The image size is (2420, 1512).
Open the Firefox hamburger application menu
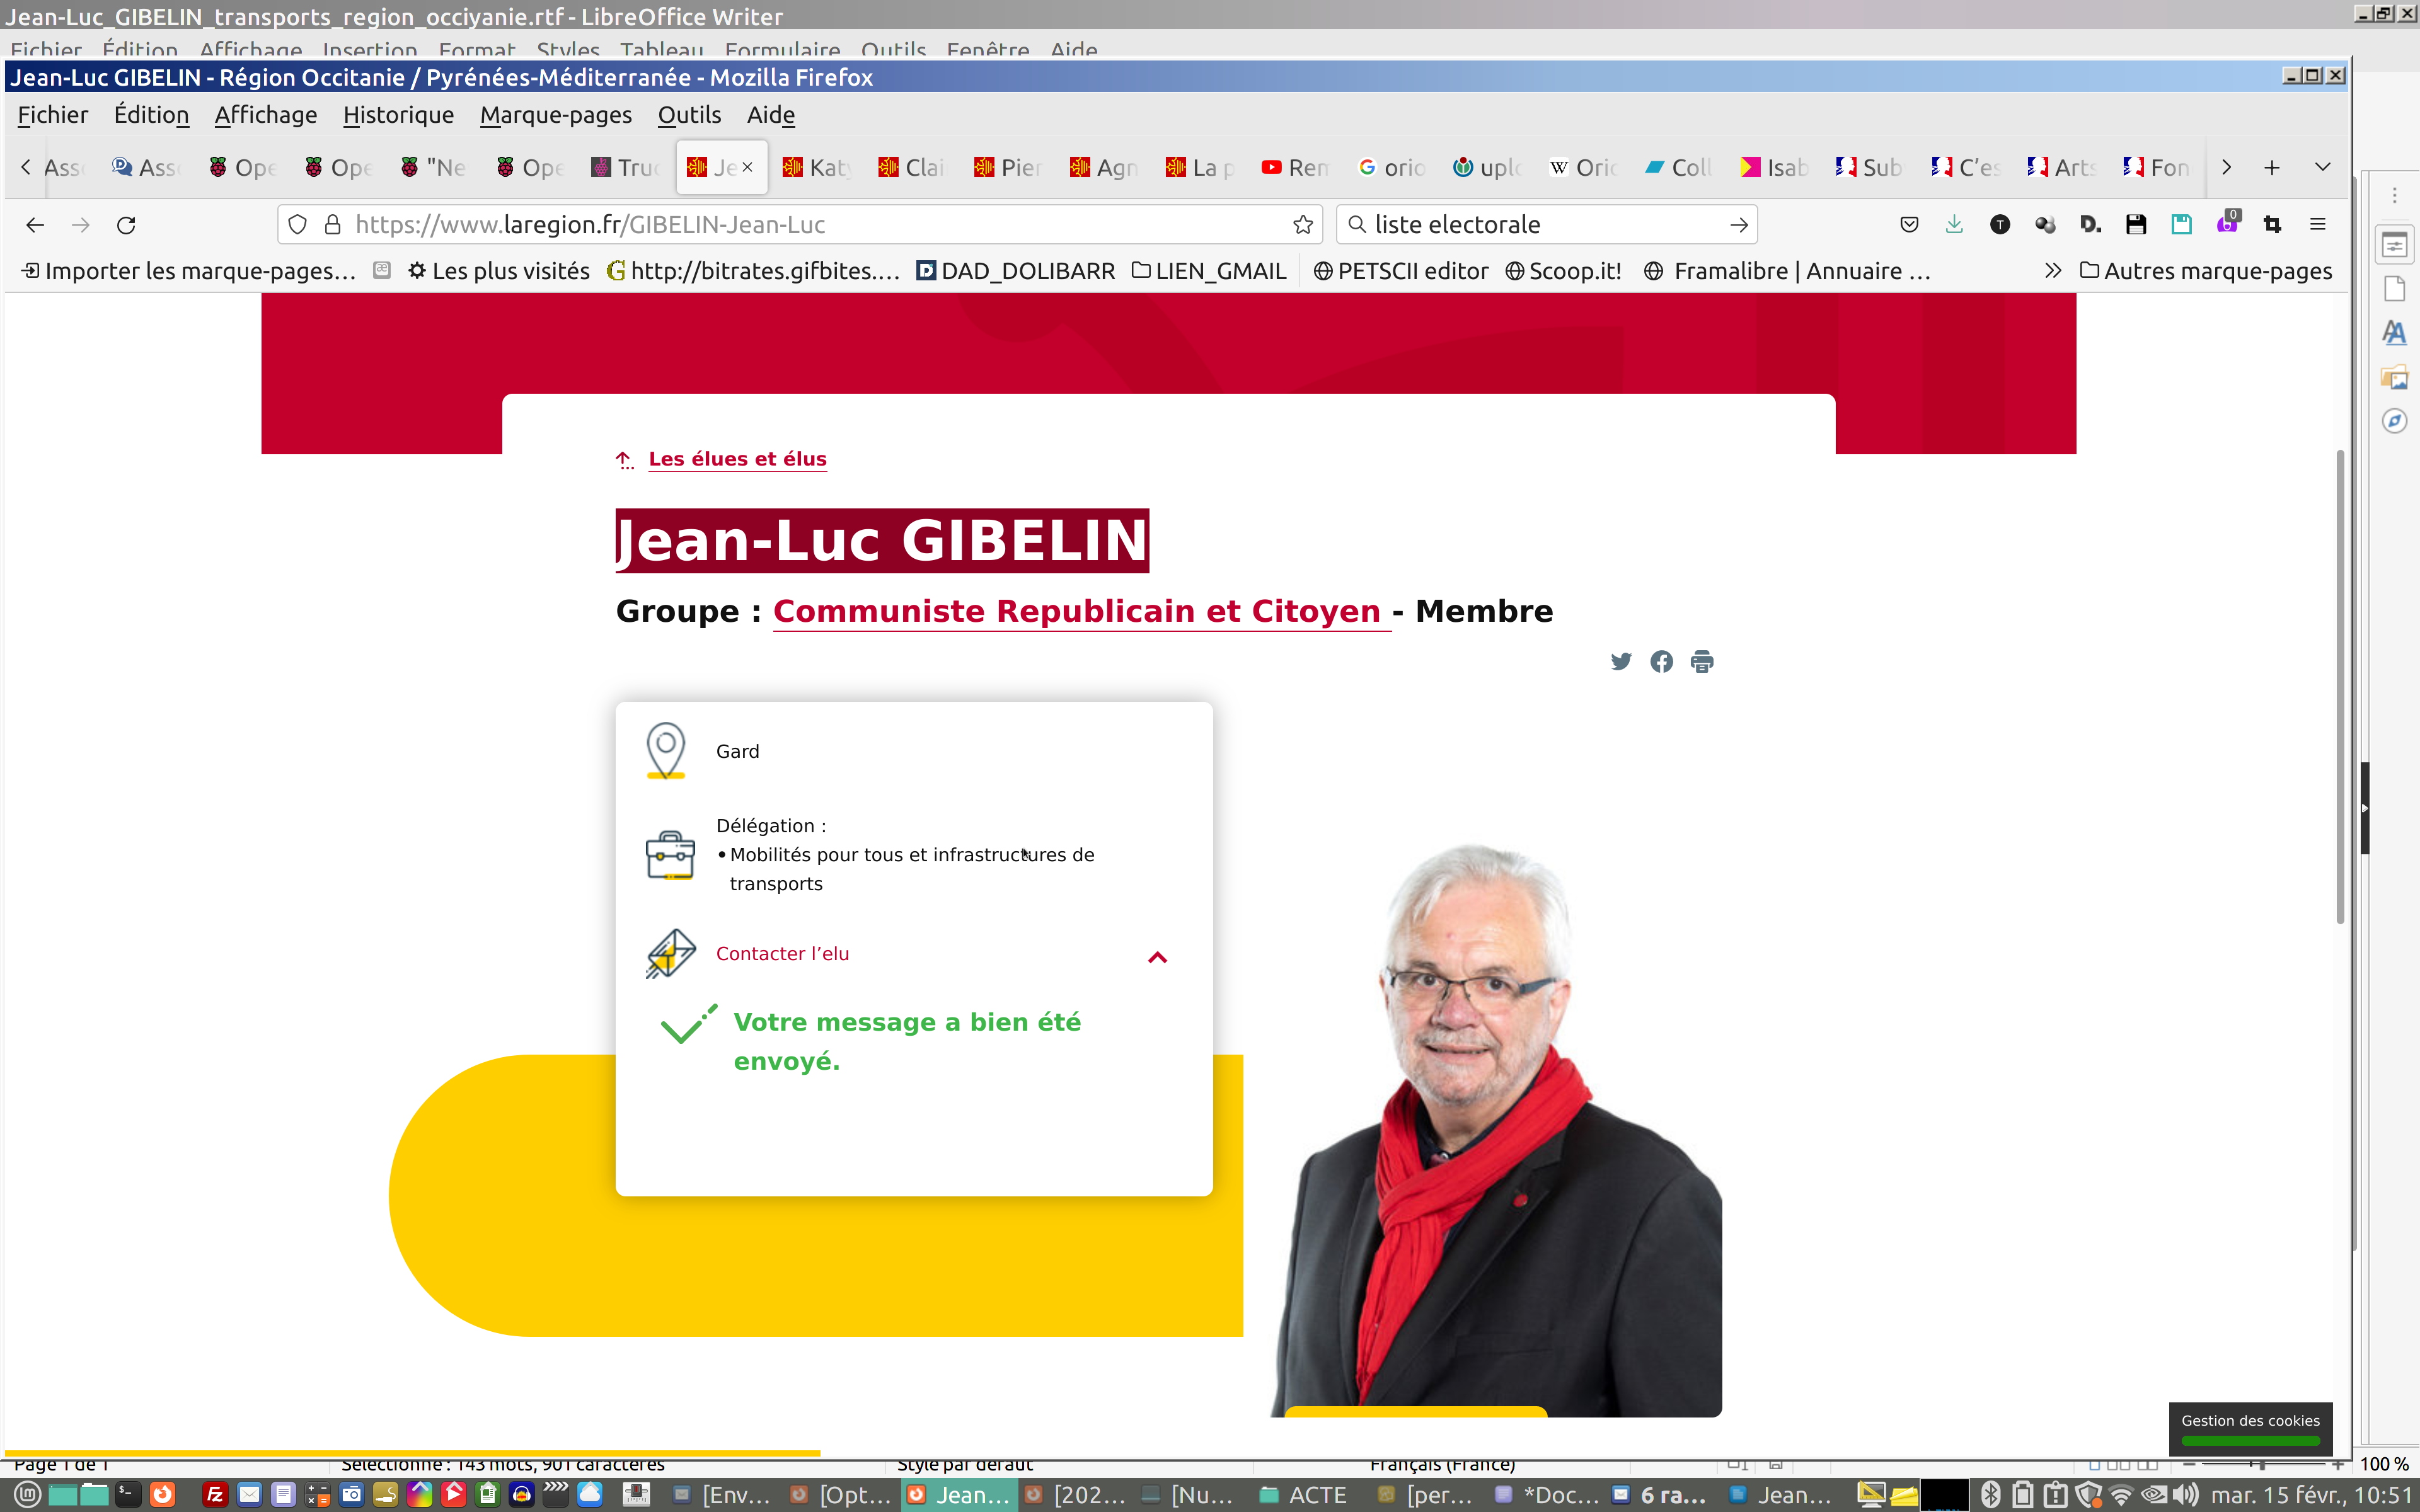tap(2317, 225)
